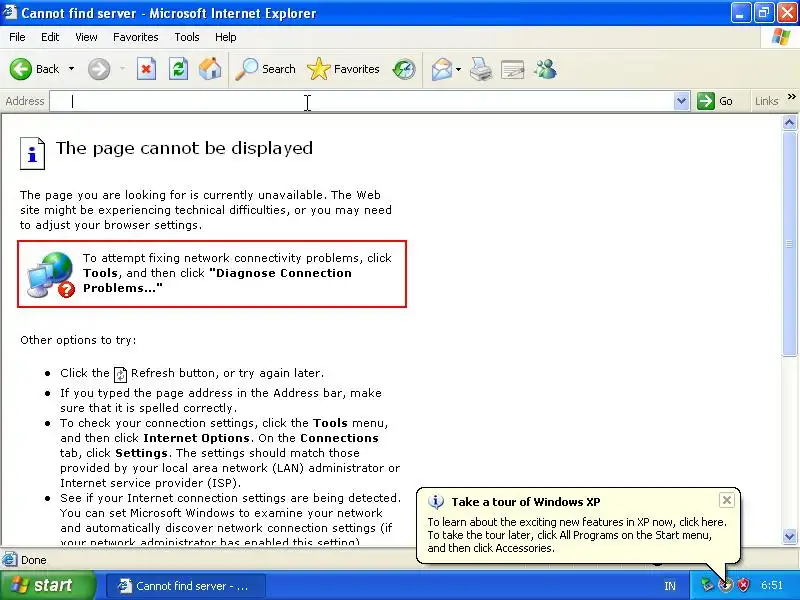Click the 'Other options to try:' text
The width and height of the screenshot is (800, 600).
(x=78, y=340)
